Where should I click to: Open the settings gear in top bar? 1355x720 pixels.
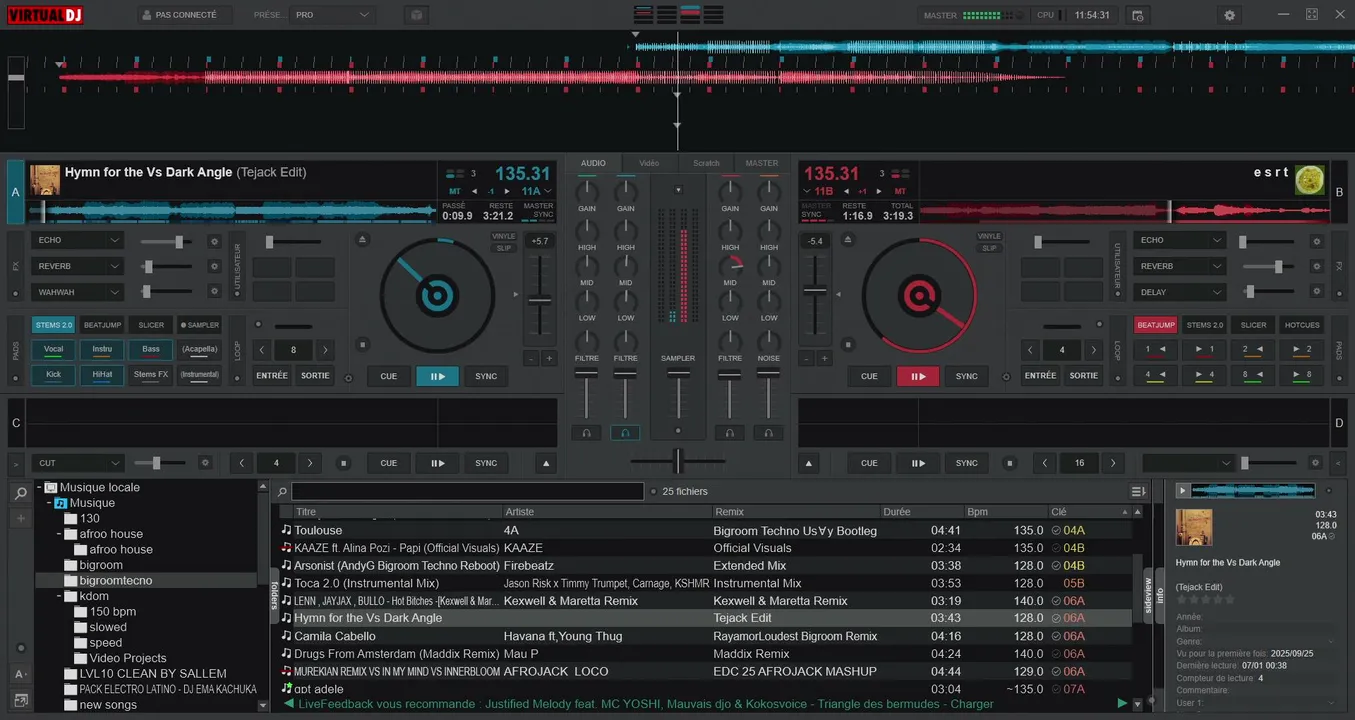click(x=1229, y=15)
